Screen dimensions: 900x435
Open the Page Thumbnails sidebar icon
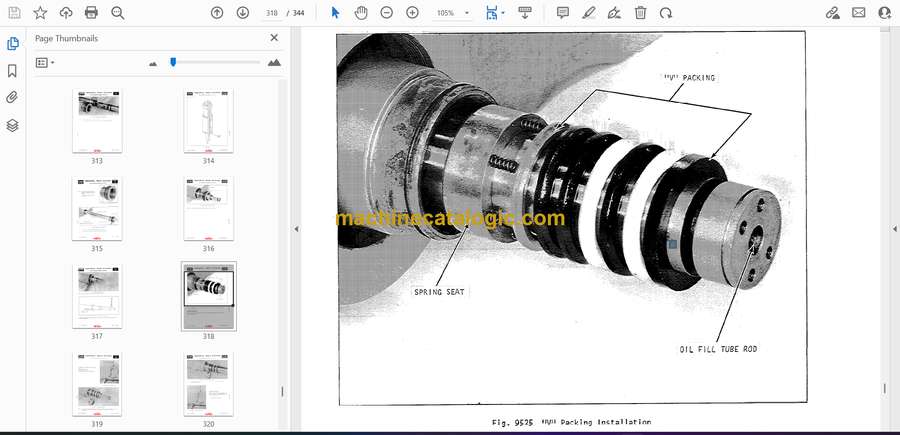coord(12,44)
